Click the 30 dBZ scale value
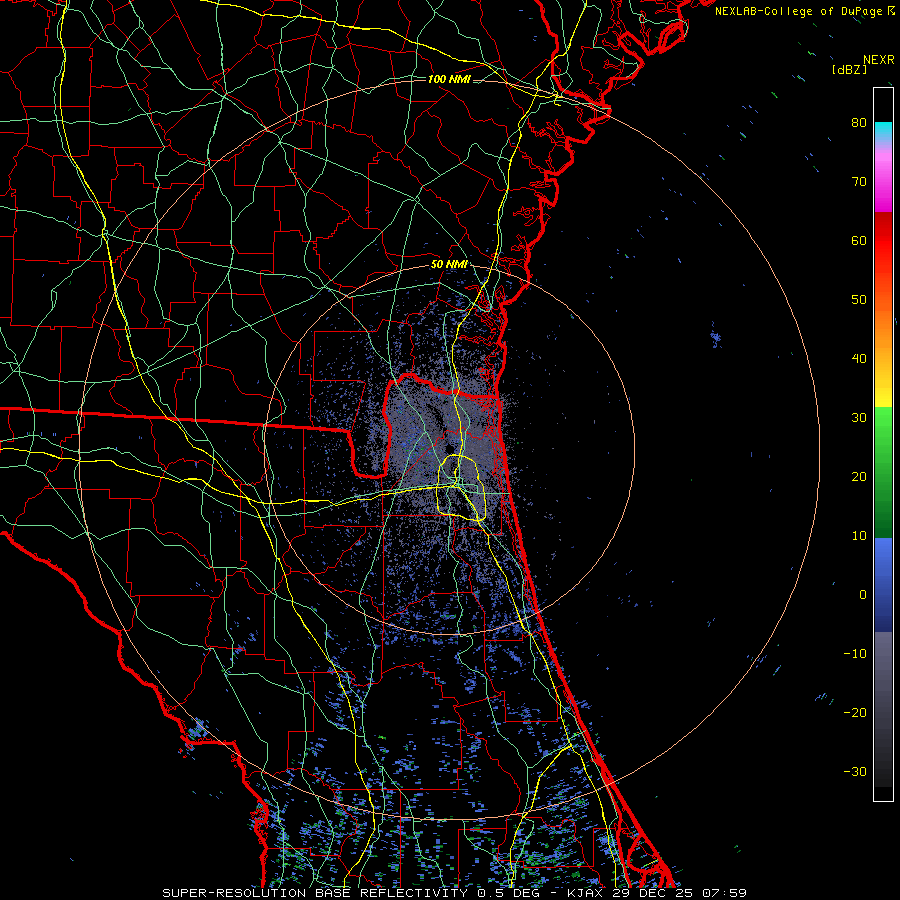Viewport: 900px width, 900px height. [859, 417]
